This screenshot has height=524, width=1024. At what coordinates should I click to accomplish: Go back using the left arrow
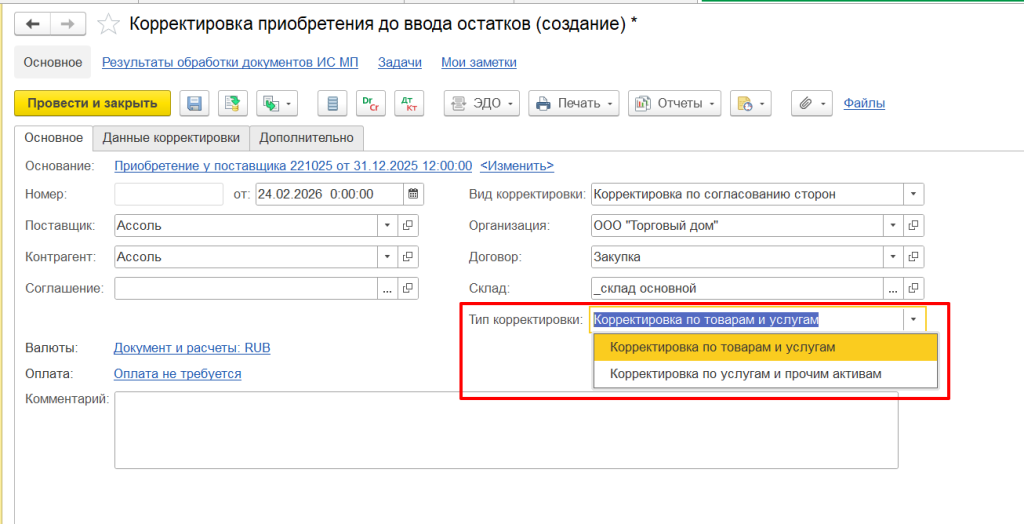click(33, 23)
